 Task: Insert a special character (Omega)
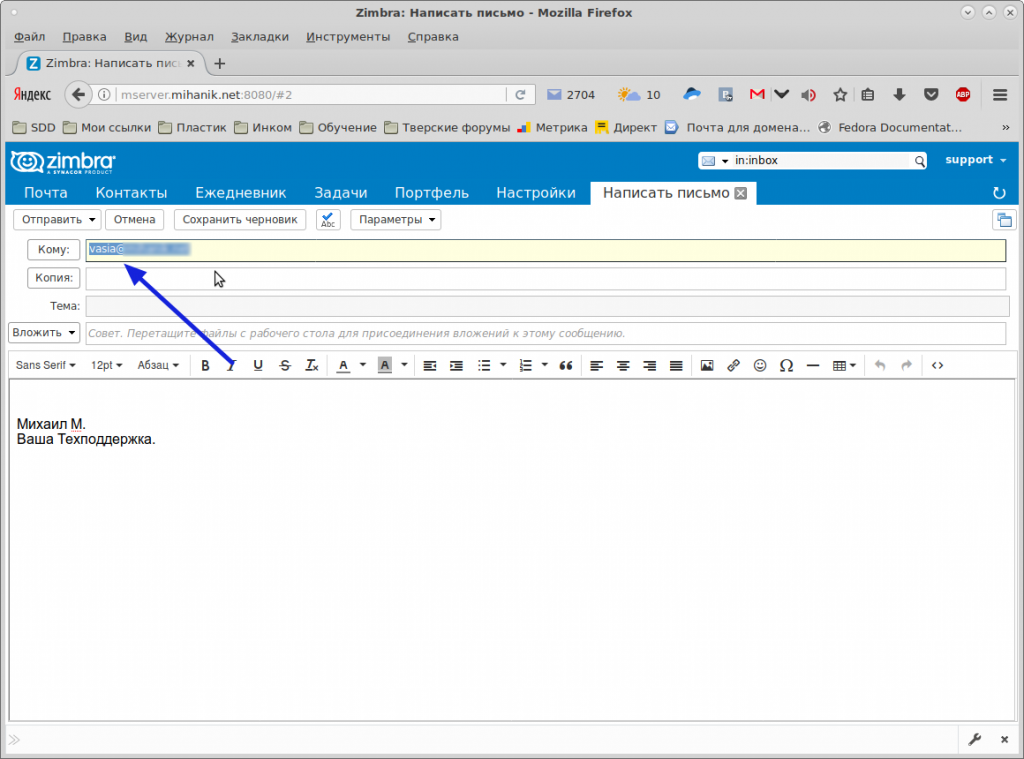786,366
